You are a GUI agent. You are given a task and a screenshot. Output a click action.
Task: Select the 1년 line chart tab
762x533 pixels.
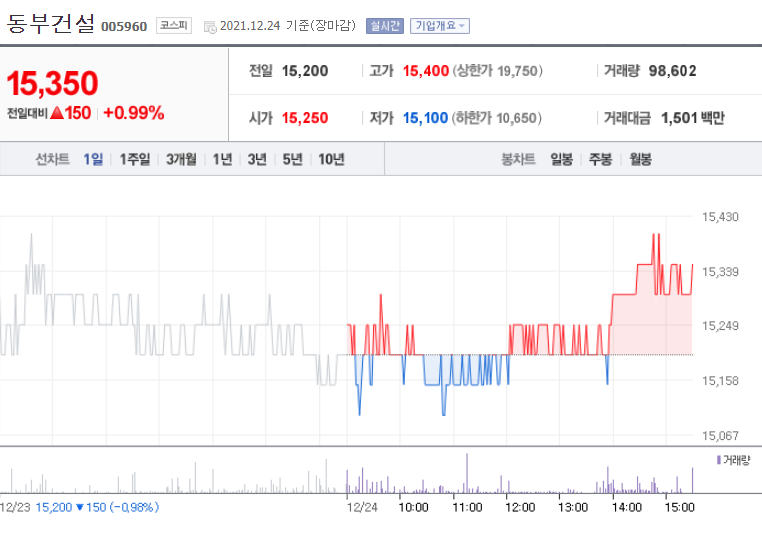[x=223, y=159]
